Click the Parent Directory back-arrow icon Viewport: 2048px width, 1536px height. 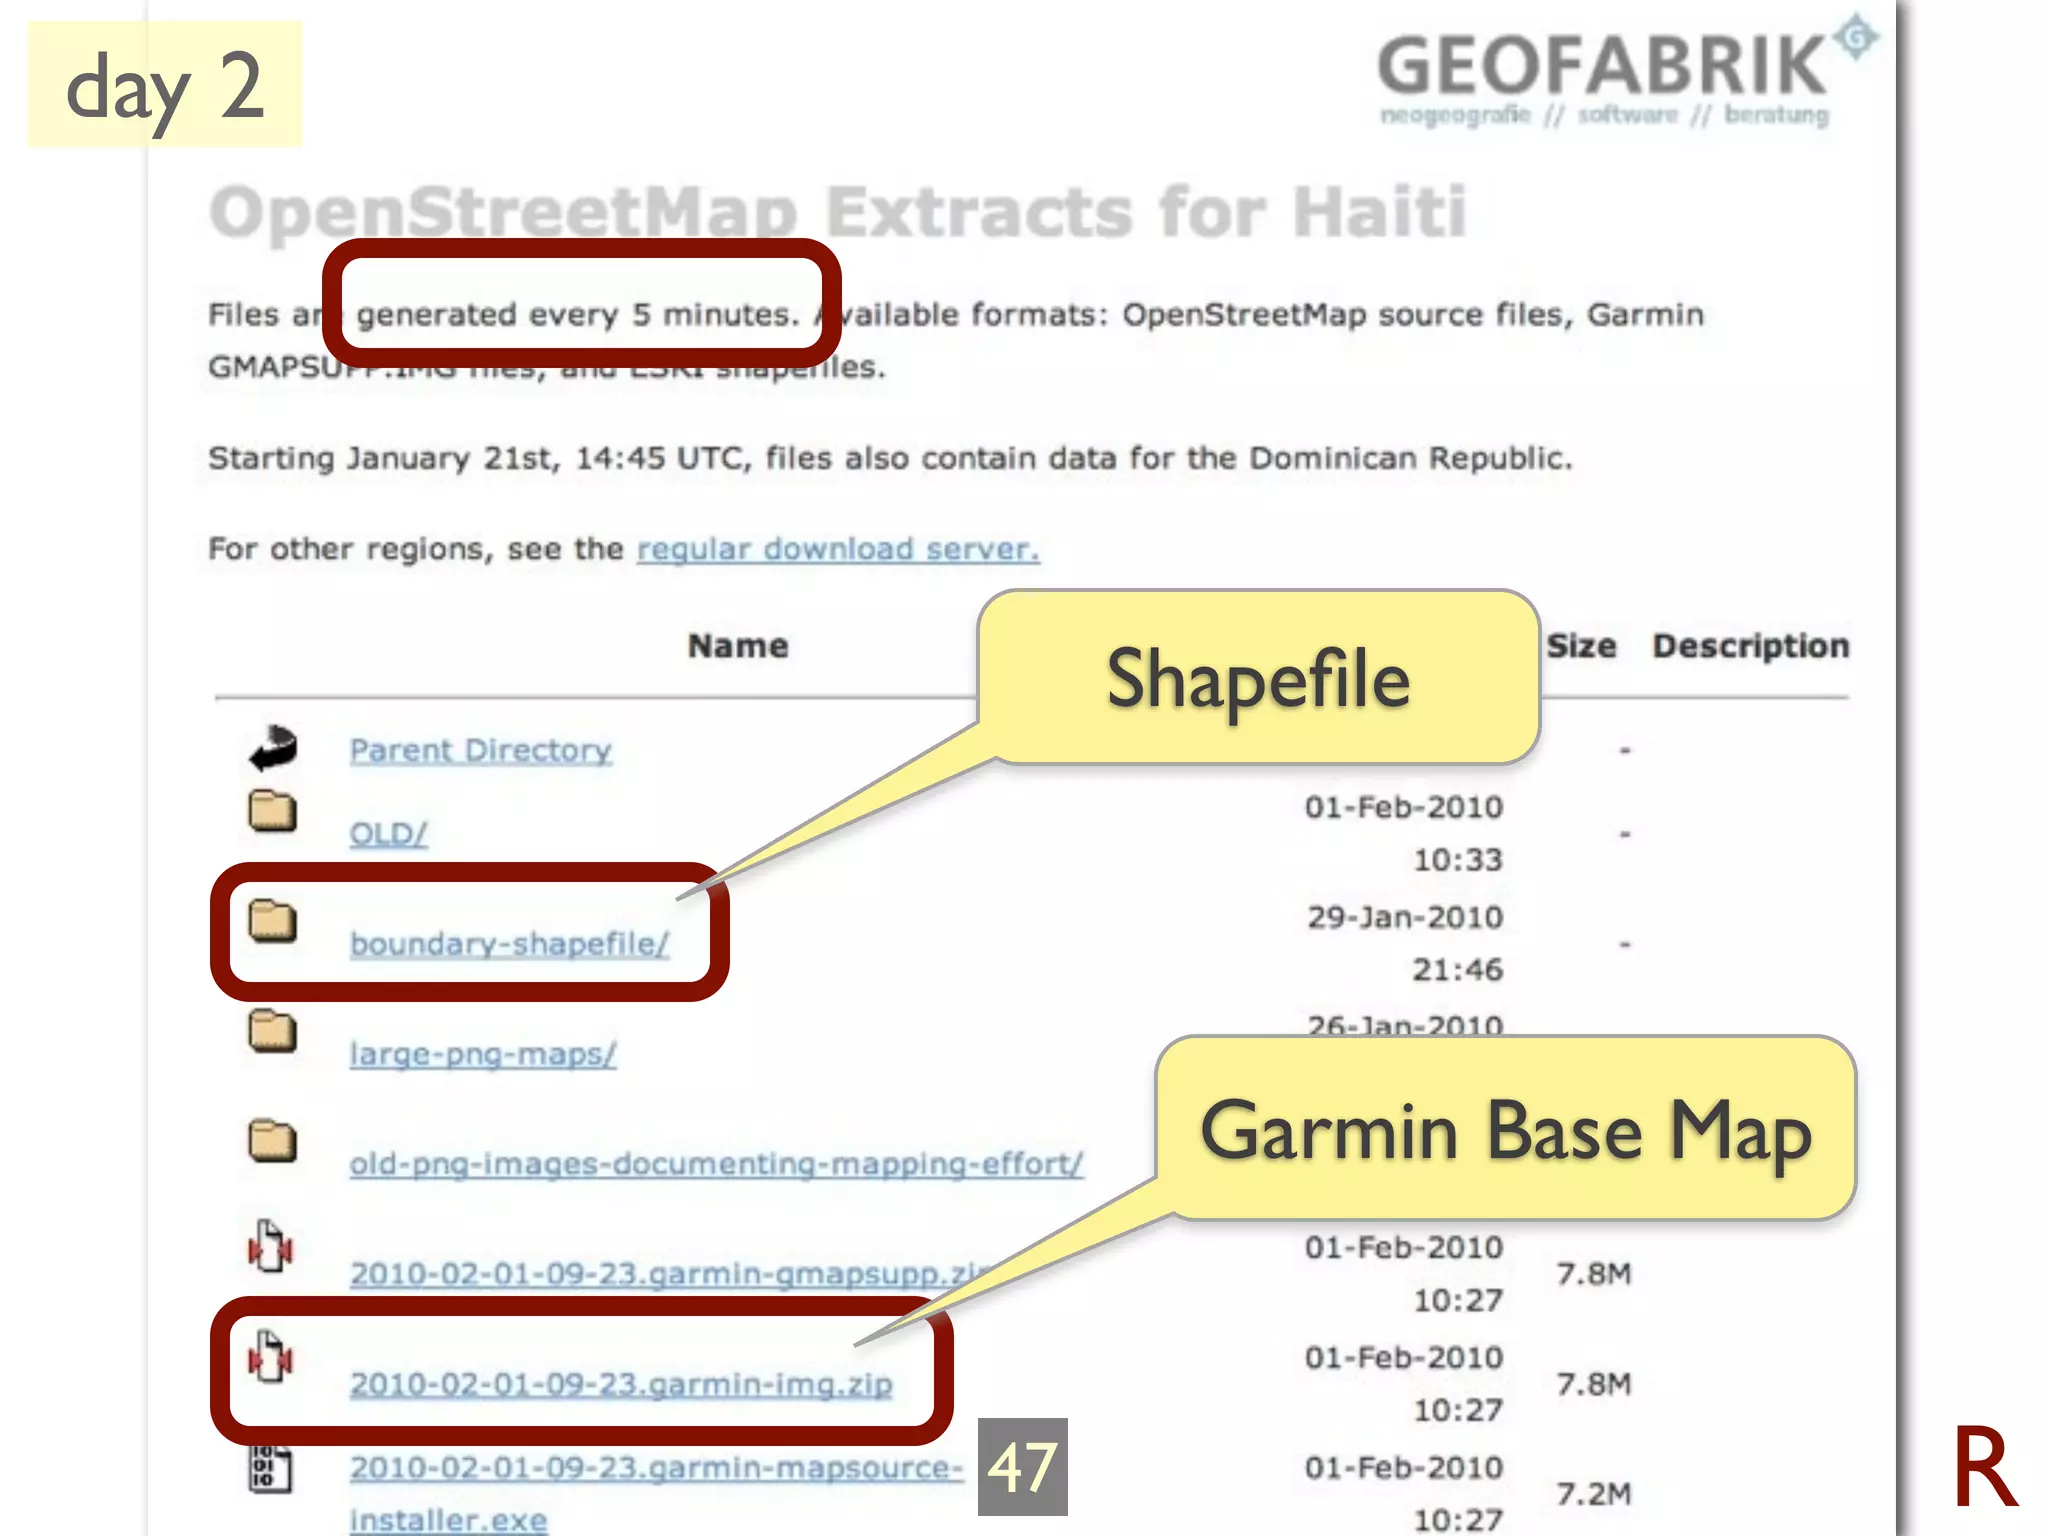tap(274, 749)
